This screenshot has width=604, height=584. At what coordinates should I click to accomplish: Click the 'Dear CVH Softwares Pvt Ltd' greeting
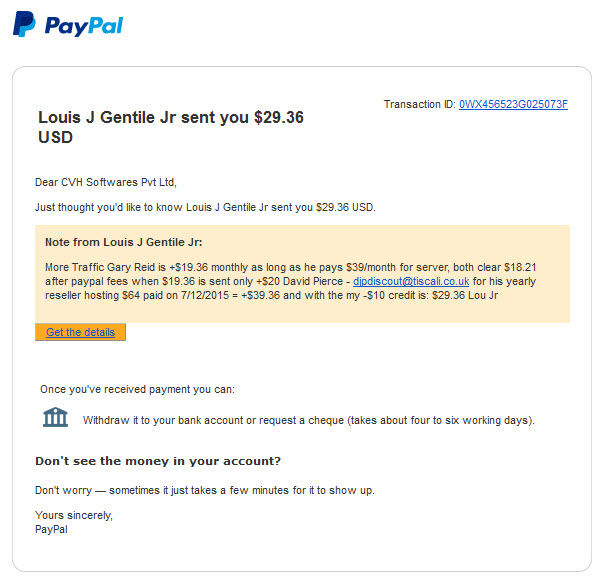point(106,182)
